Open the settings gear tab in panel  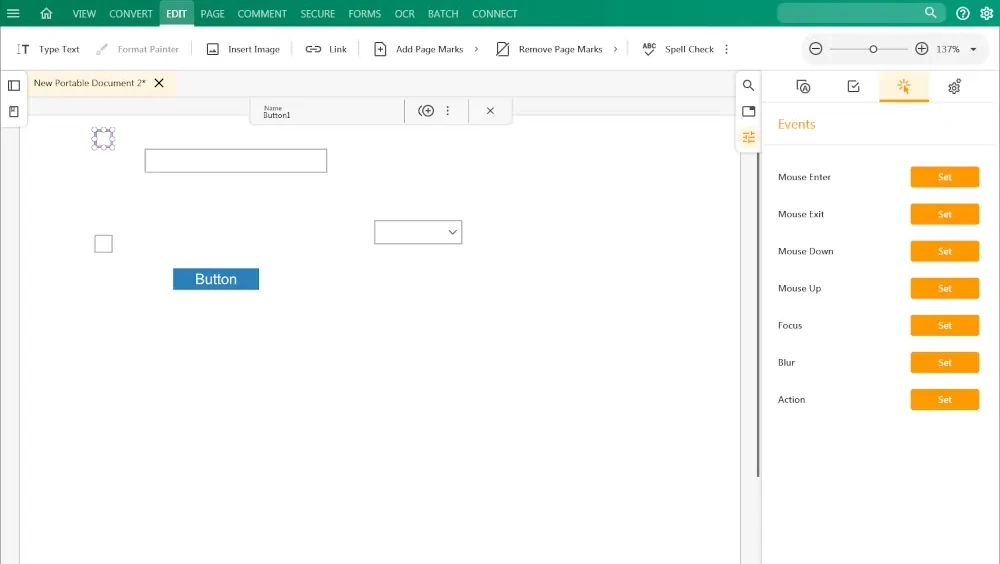[954, 87]
